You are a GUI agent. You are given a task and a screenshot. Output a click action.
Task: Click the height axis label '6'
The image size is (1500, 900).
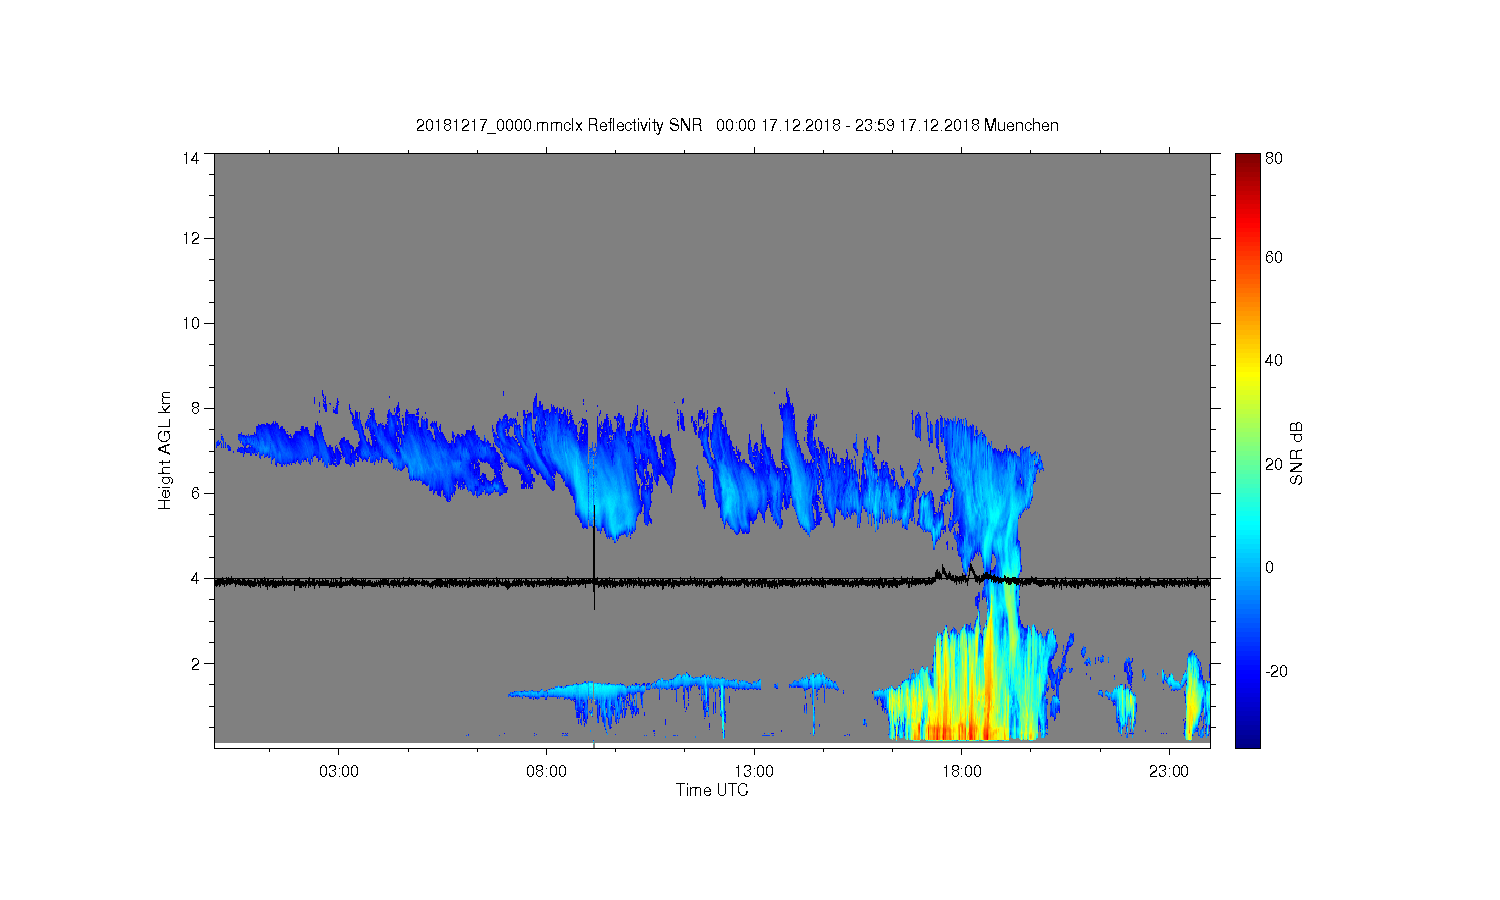coord(194,493)
